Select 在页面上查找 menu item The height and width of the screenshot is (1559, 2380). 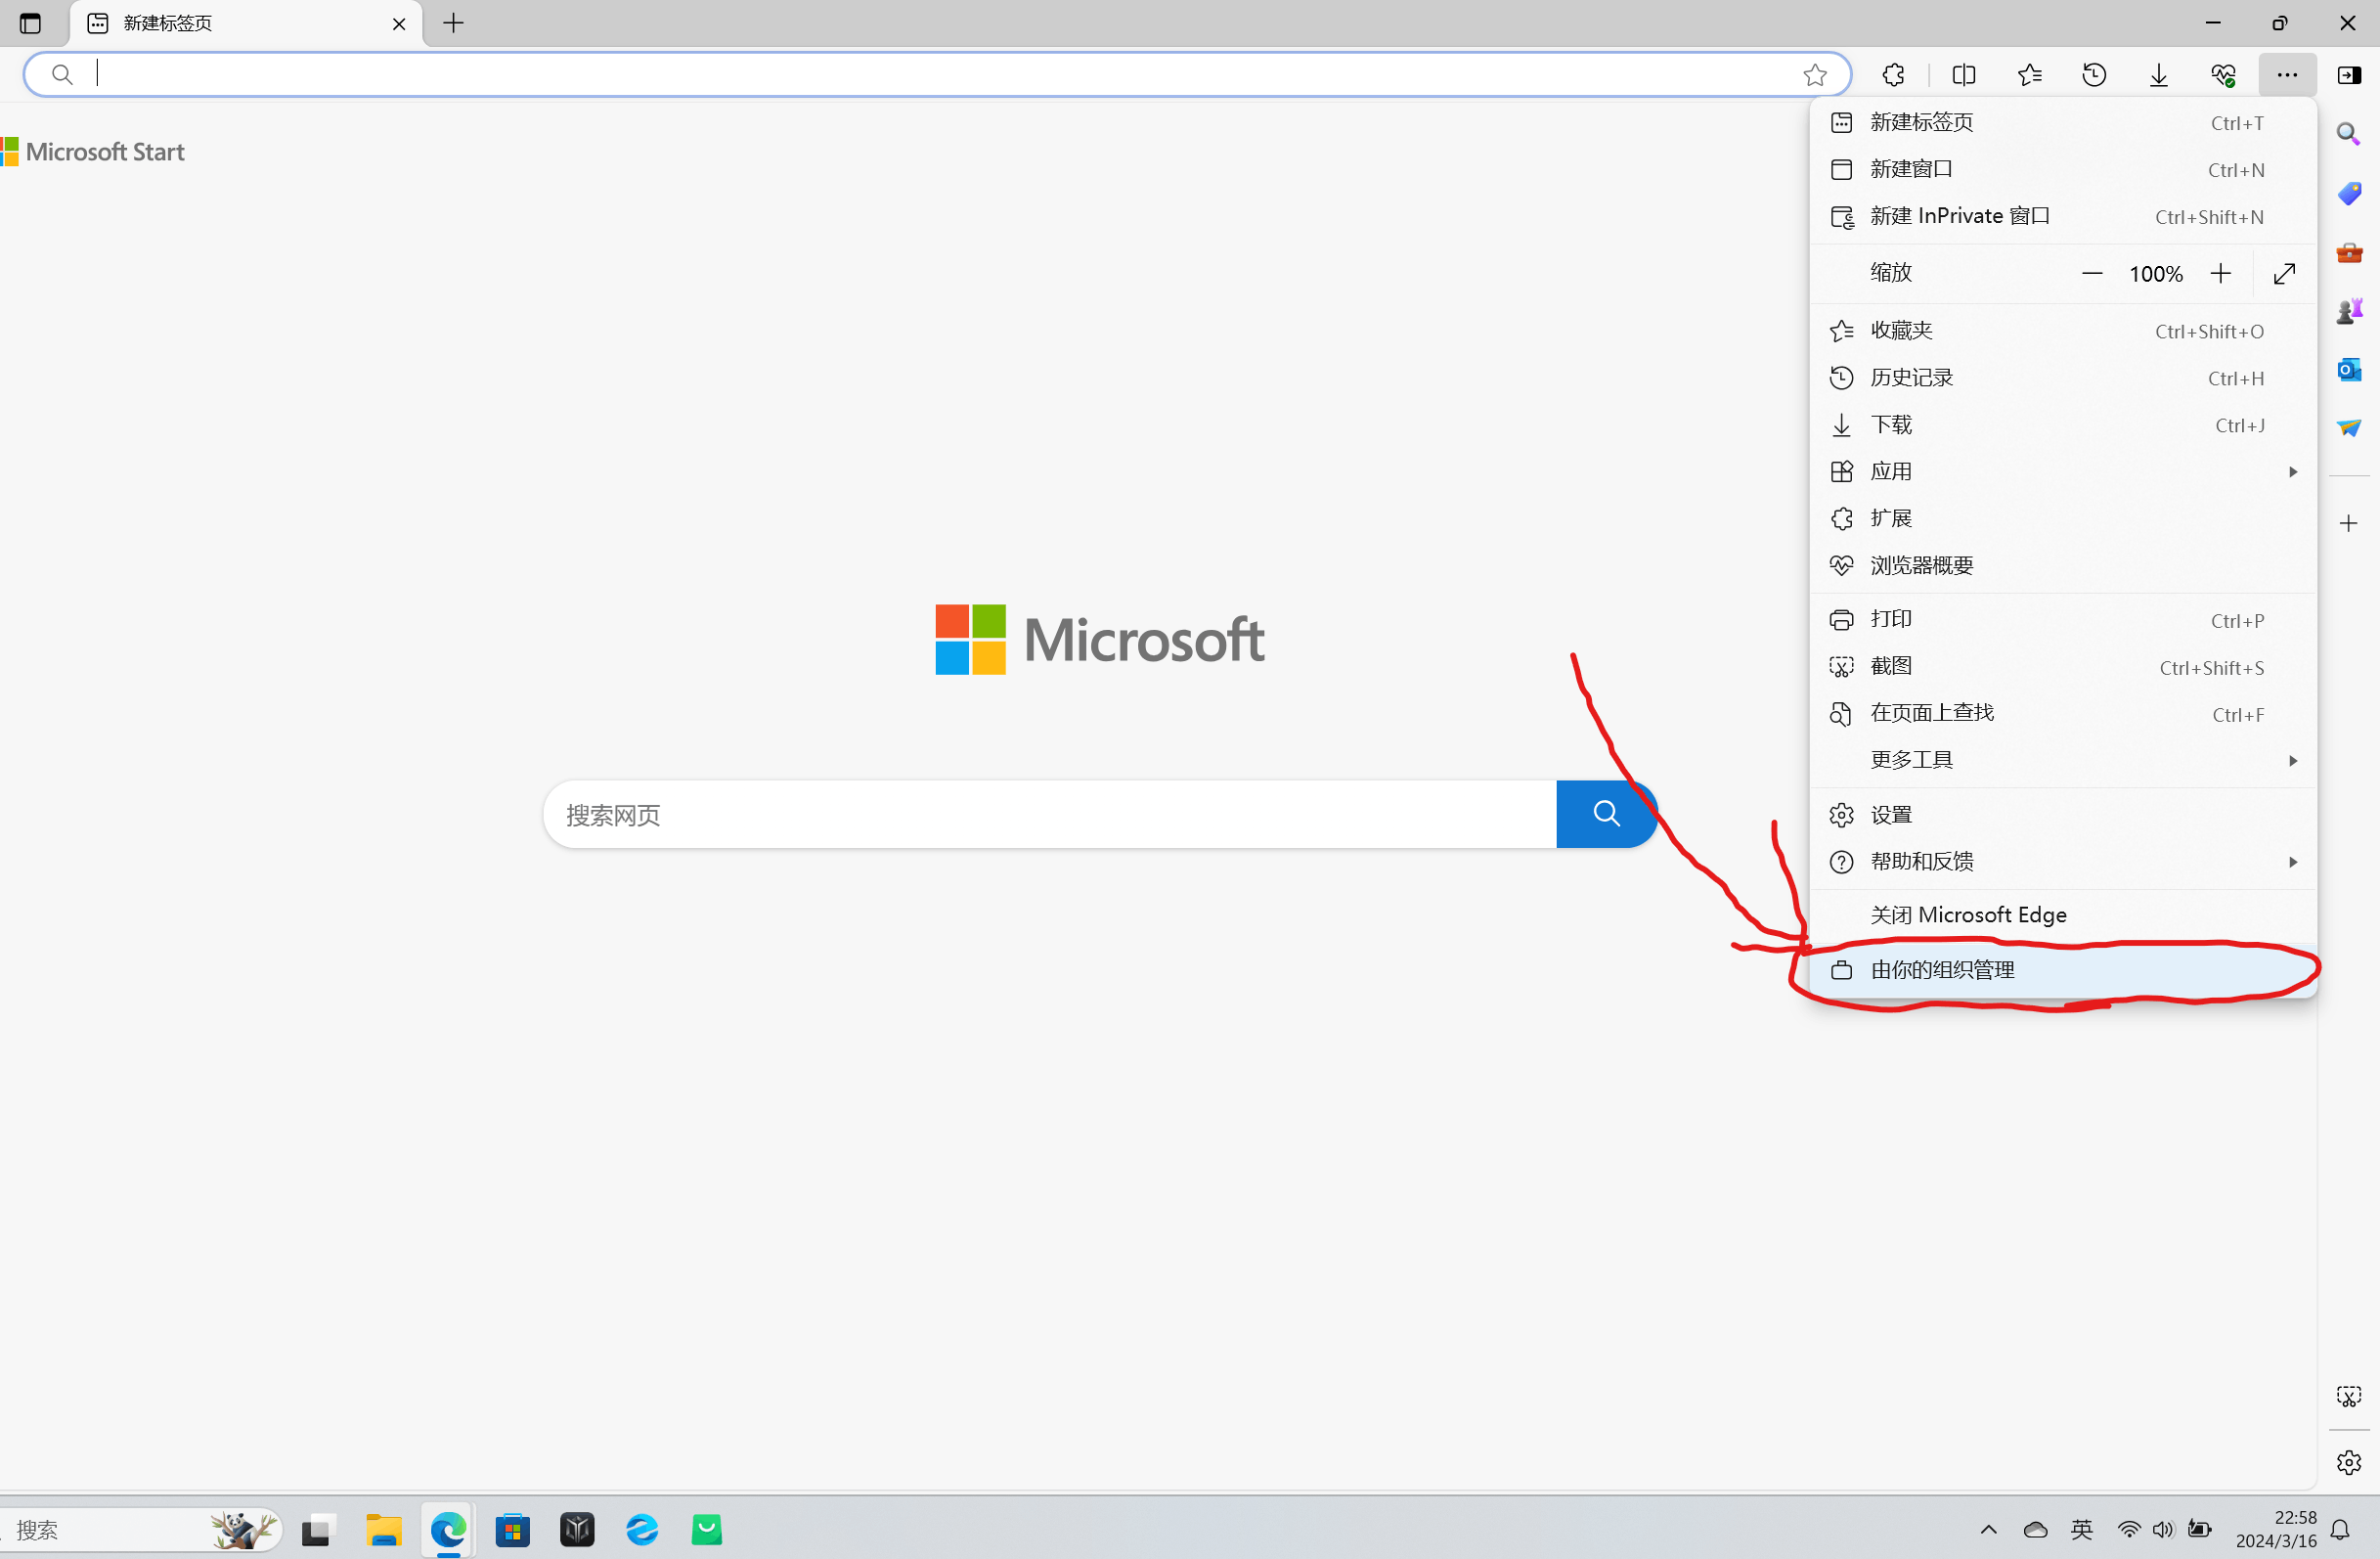coord(2062,713)
